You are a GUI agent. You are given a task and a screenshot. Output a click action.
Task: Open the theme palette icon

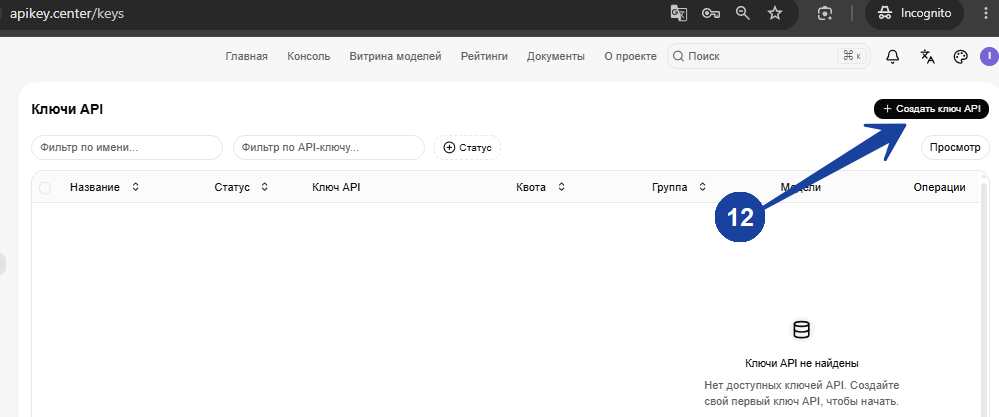coord(960,57)
